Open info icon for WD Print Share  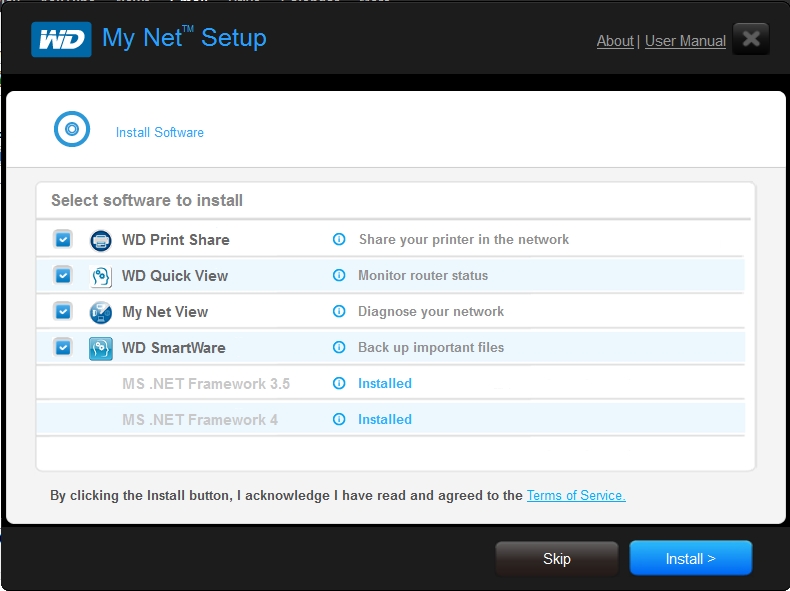339,239
